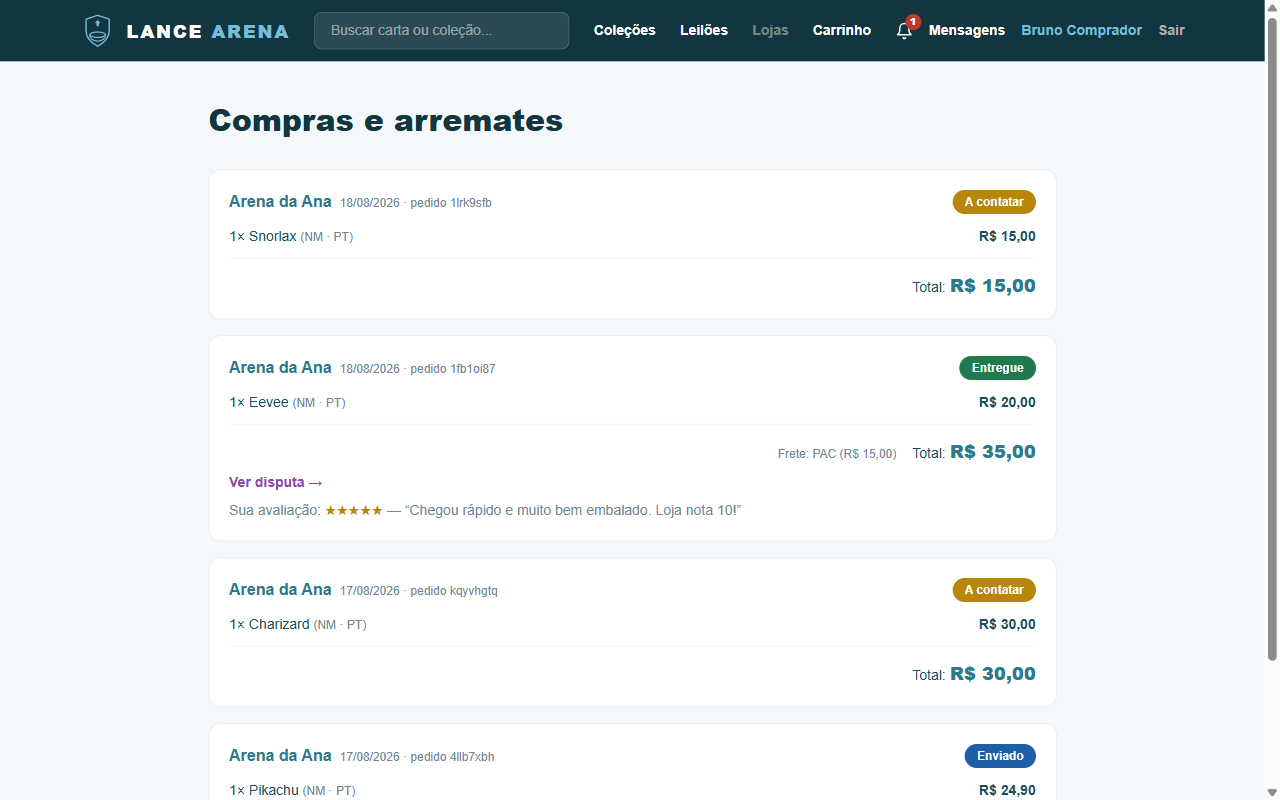Click the A contatar badge on Charizard order

tap(994, 590)
